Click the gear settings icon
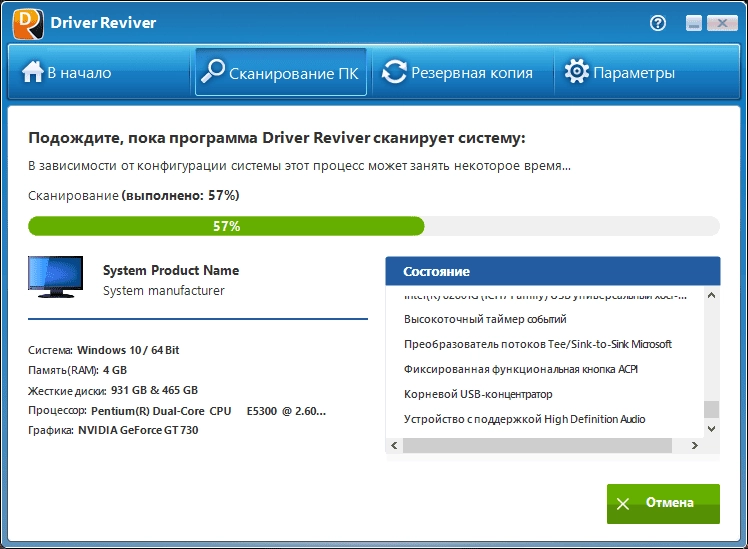The height and width of the screenshot is (549, 748). point(577,72)
